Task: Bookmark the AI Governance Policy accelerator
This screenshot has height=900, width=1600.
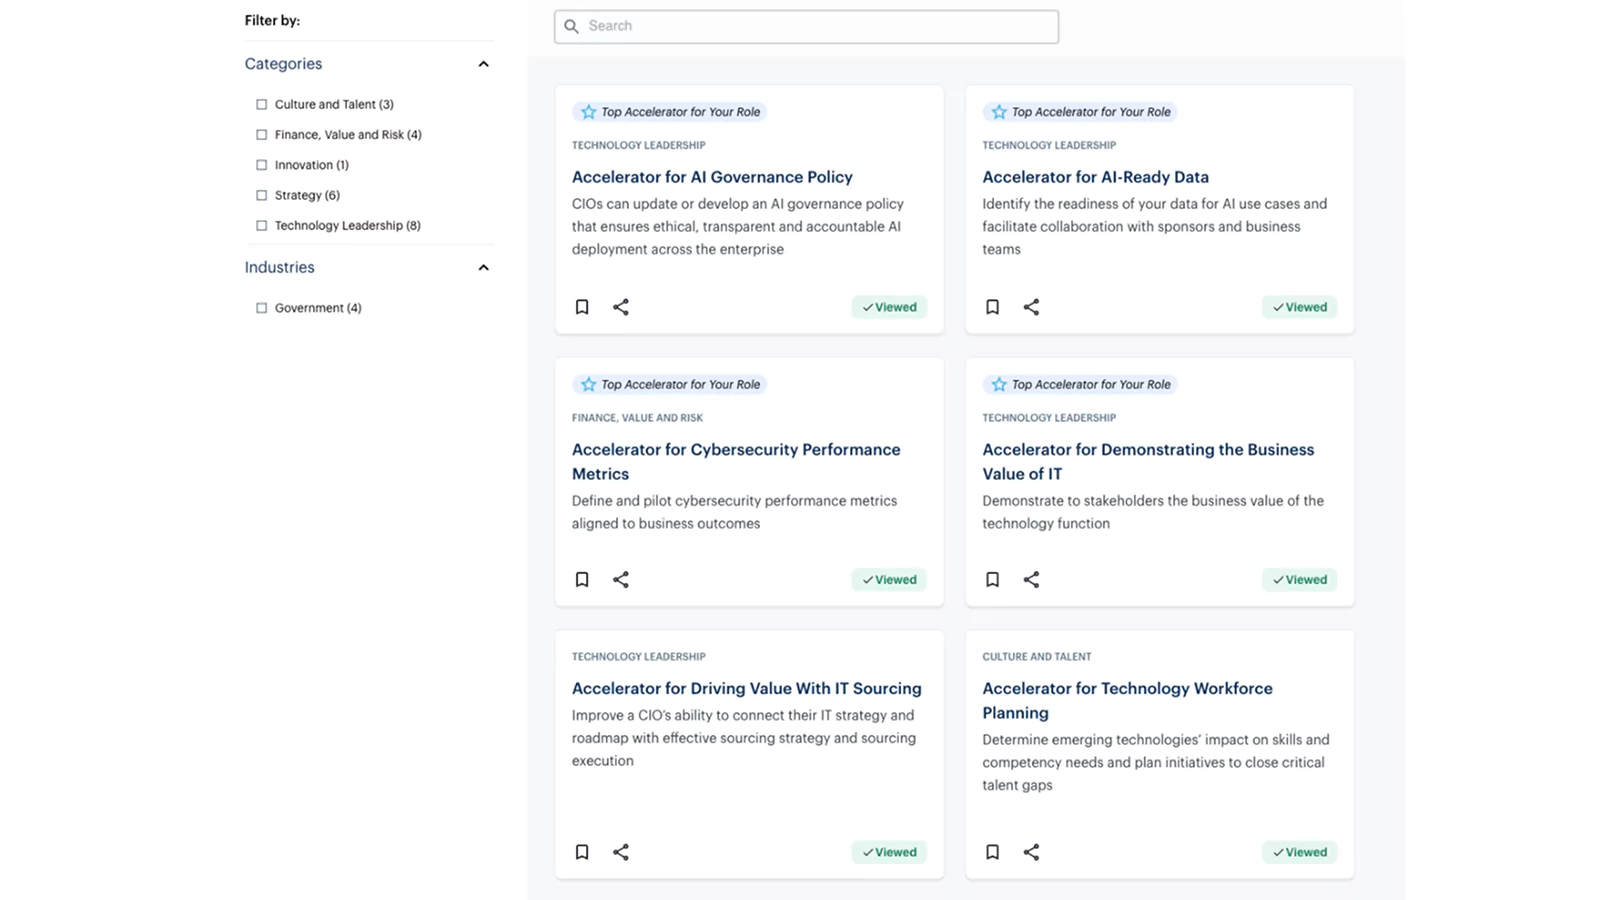Action: pos(582,307)
